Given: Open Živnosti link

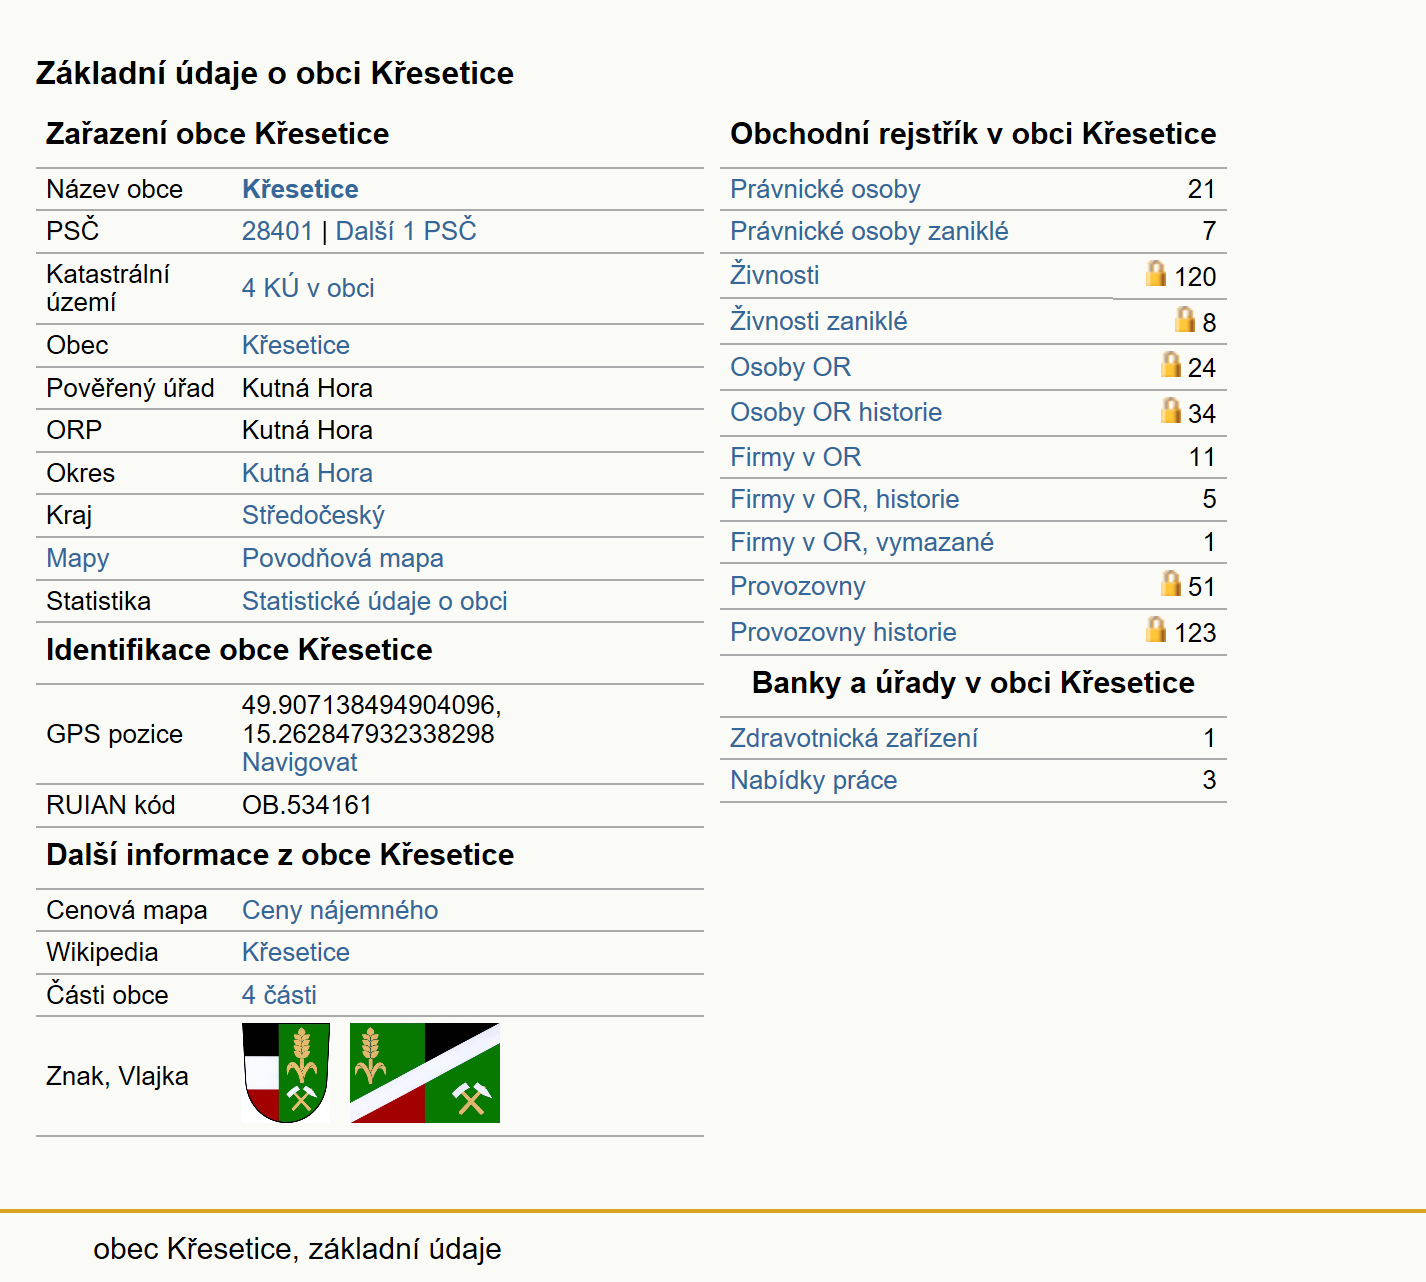Looking at the screenshot, I should coord(774,275).
